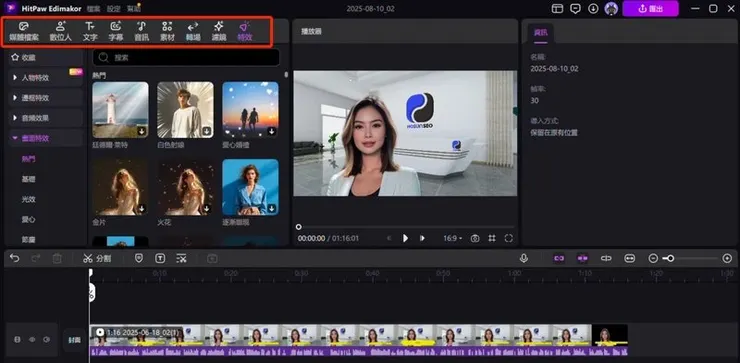Click the 封面 cover button
This screenshot has width=740, height=363.
pos(75,340)
